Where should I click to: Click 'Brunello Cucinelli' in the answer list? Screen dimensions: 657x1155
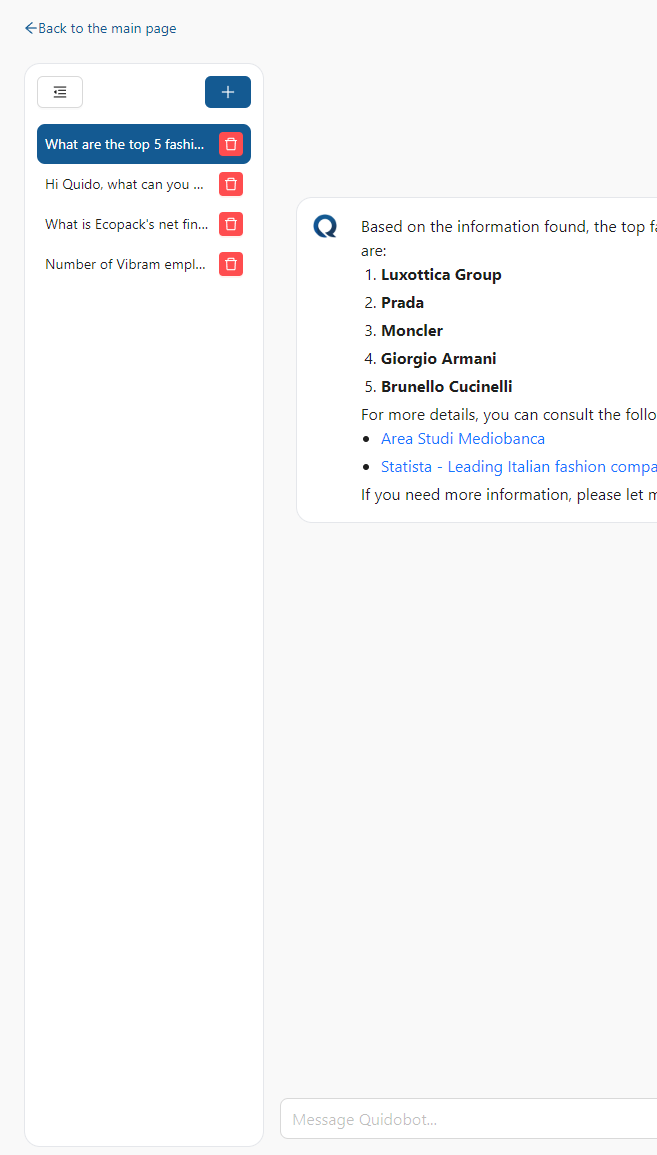point(446,387)
